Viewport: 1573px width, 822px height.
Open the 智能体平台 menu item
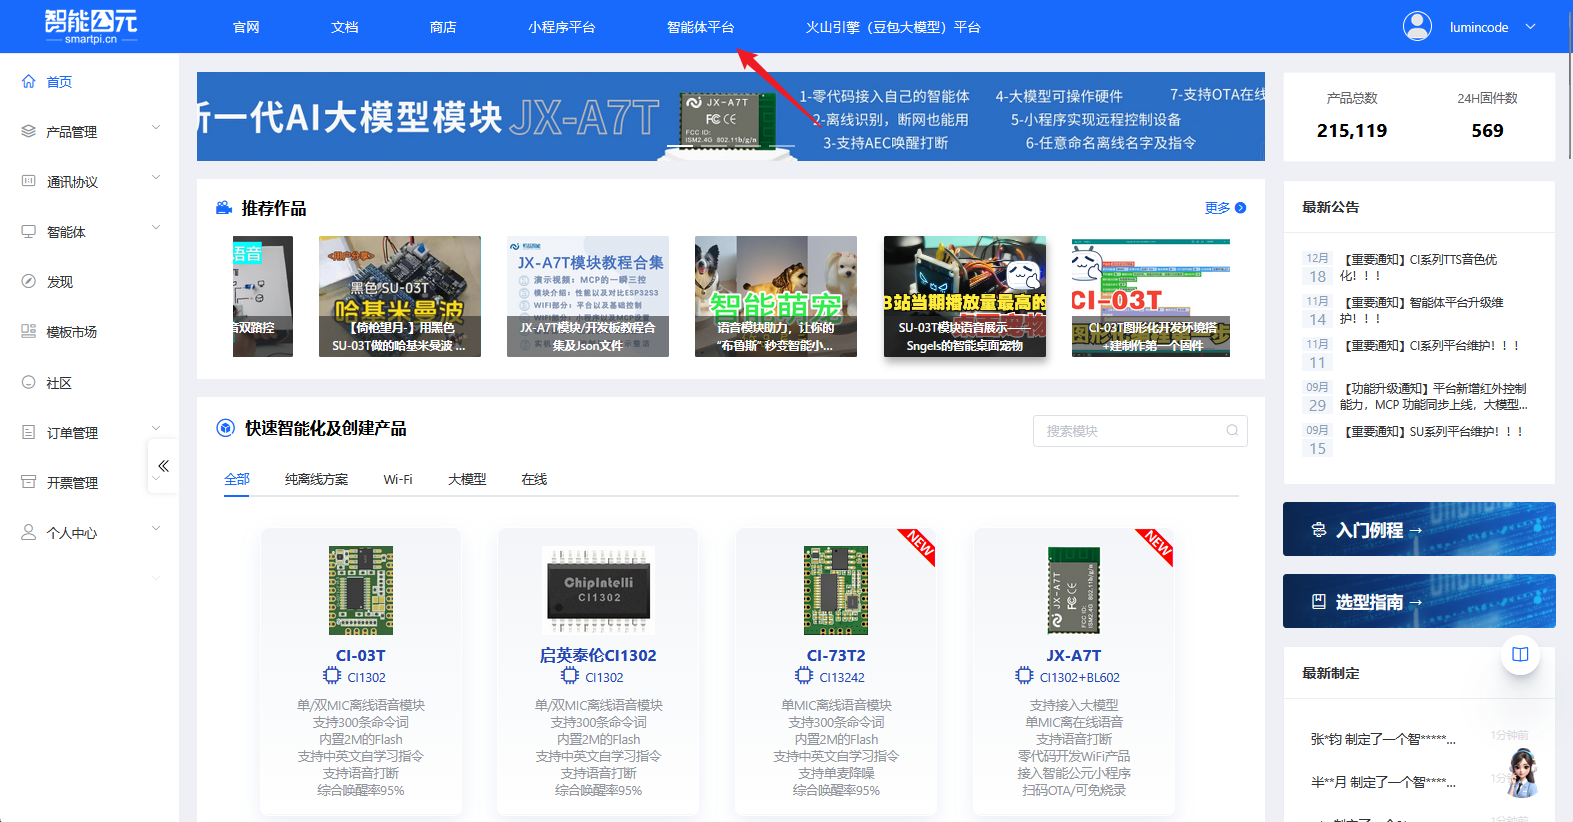(x=701, y=27)
